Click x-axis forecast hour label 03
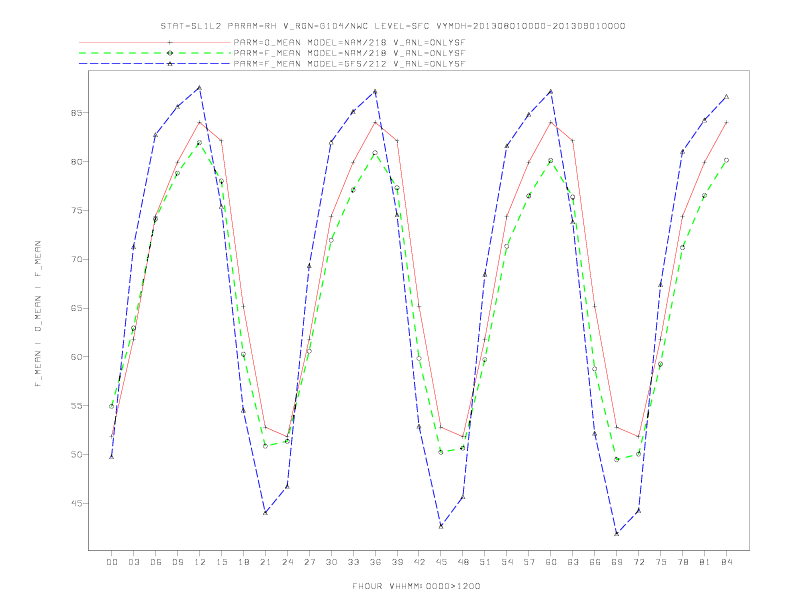 pos(134,562)
